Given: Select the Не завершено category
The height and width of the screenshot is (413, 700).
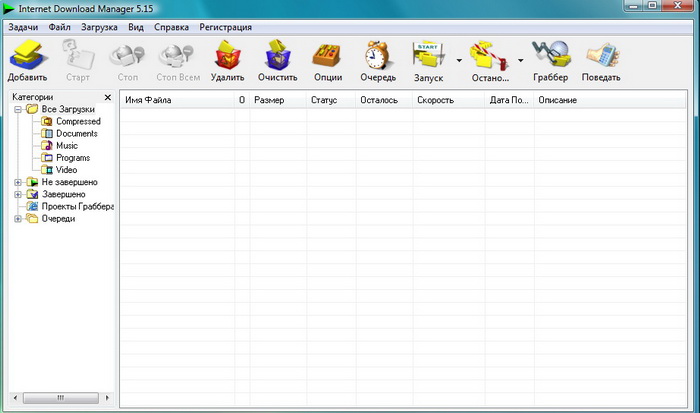Looking at the screenshot, I should click(69, 182).
